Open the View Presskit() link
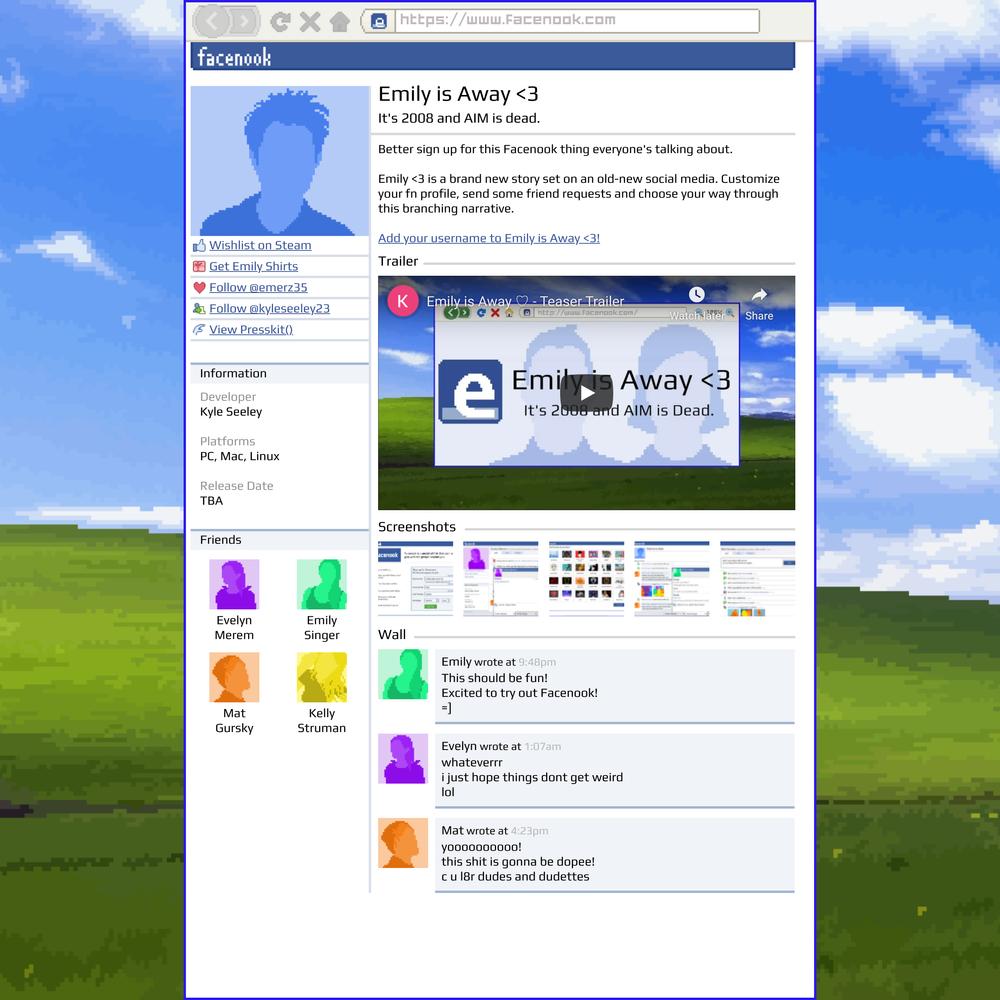1000x1000 pixels. coord(251,330)
